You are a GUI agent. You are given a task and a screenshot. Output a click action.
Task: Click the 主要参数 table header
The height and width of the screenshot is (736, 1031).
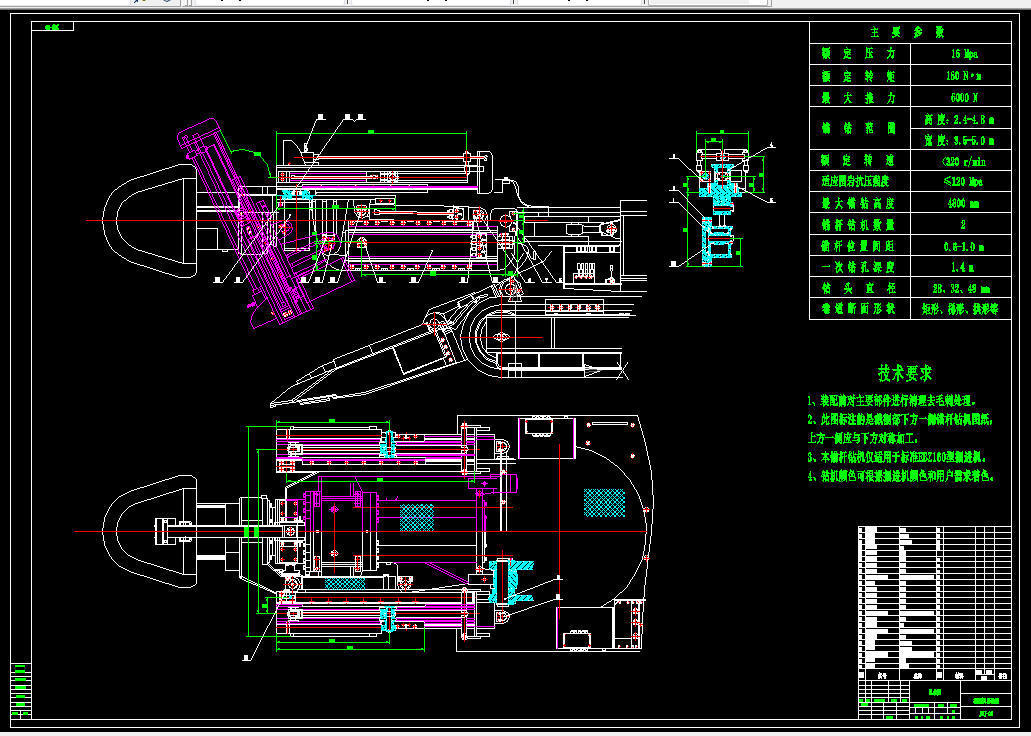tap(910, 32)
